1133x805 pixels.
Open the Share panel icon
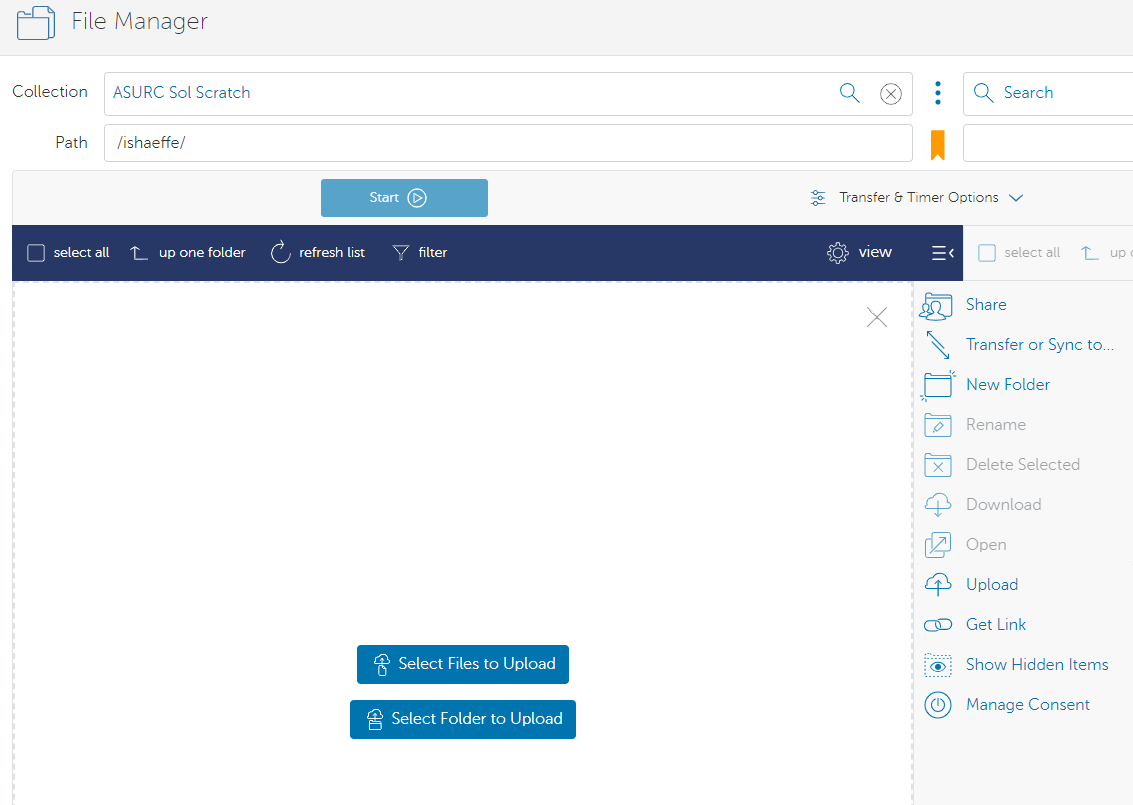pos(936,306)
